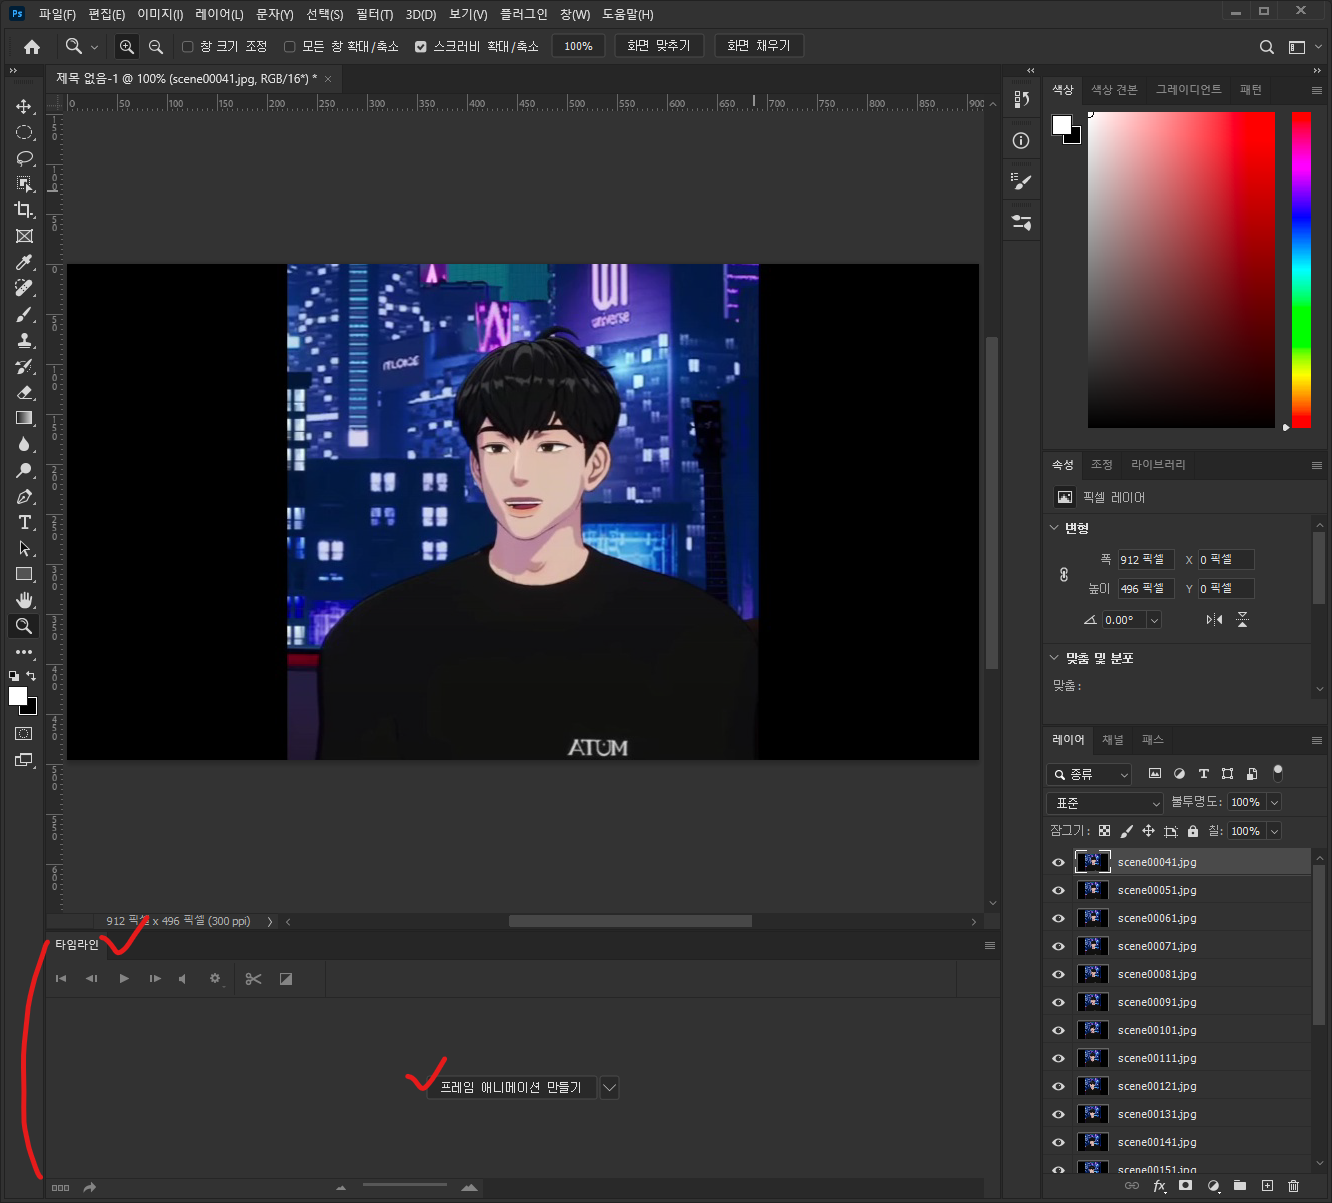Select the Crop tool

(x=24, y=210)
